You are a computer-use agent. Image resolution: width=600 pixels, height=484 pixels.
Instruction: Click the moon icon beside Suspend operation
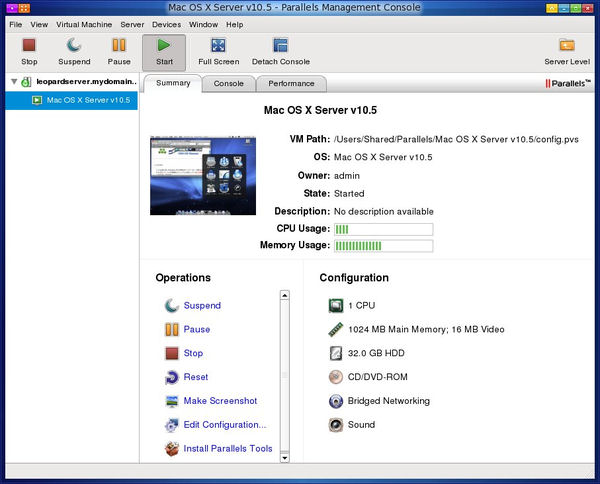click(x=171, y=305)
